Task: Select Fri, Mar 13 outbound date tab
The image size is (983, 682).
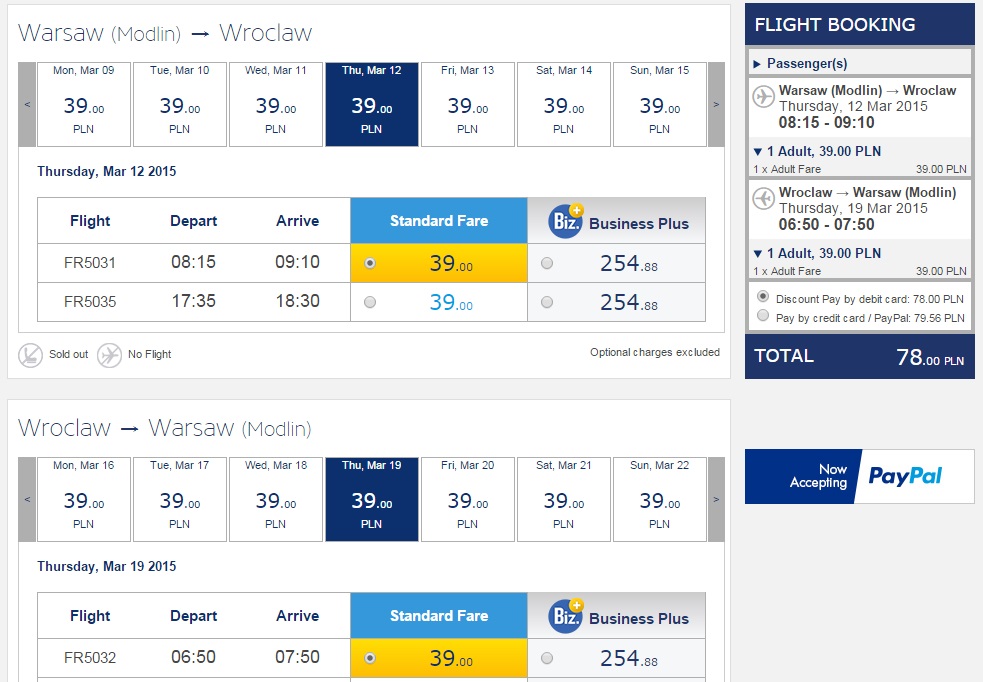Action: click(x=467, y=104)
